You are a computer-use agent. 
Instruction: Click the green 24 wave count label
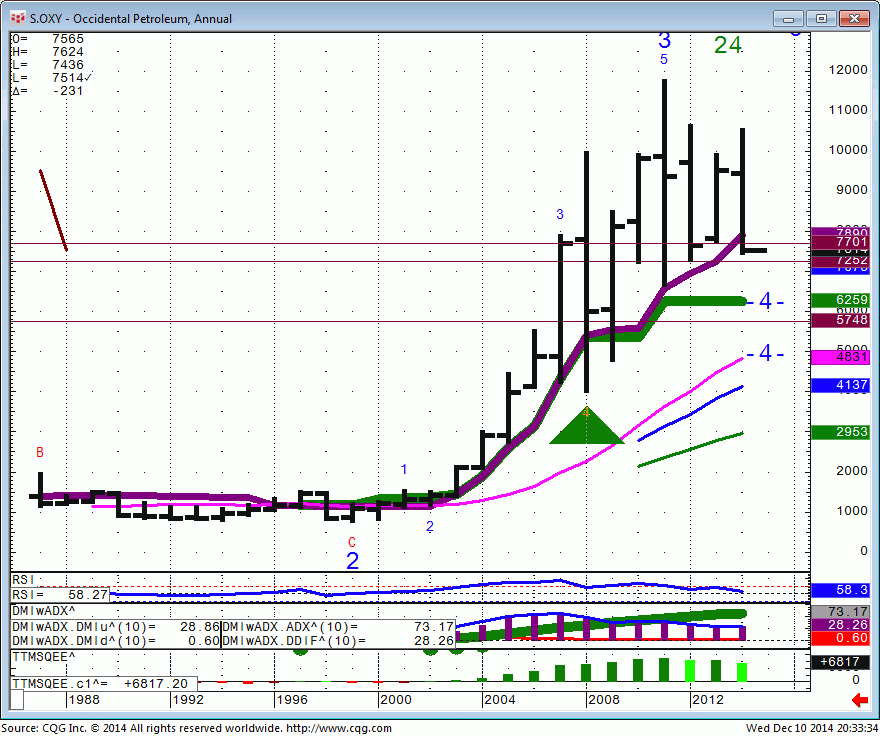click(728, 45)
